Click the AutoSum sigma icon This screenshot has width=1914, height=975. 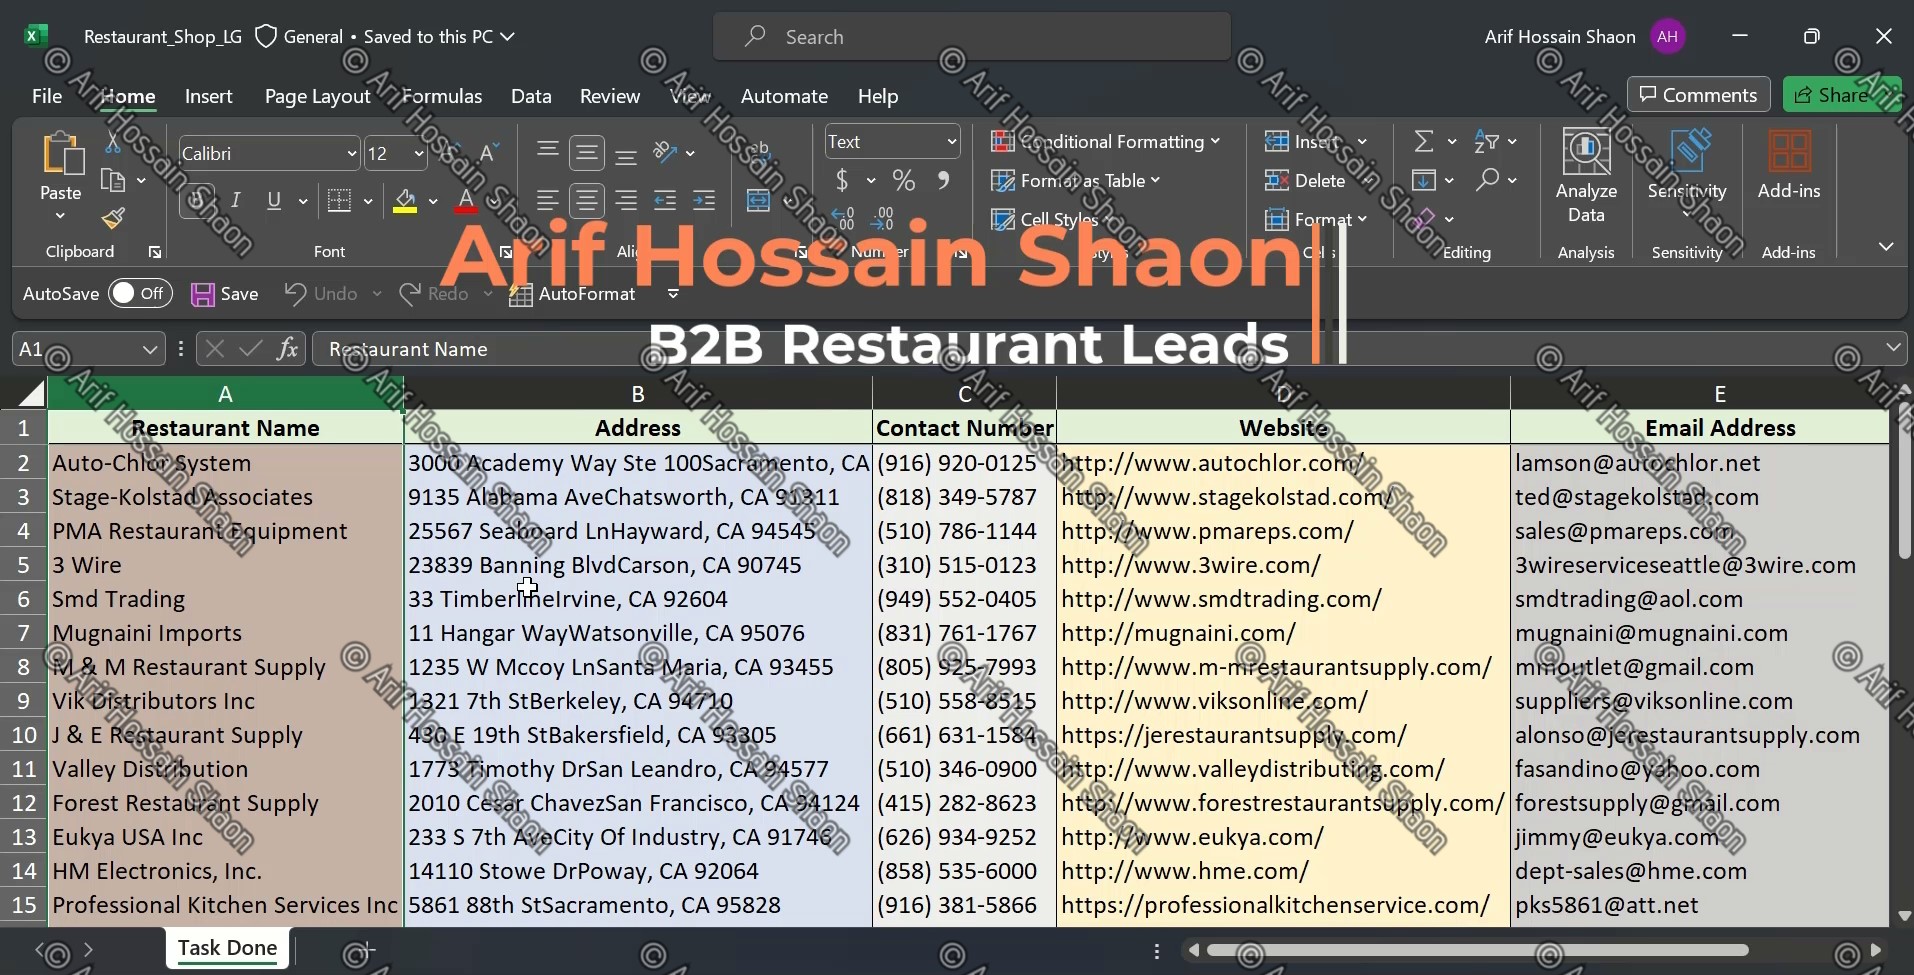1424,142
